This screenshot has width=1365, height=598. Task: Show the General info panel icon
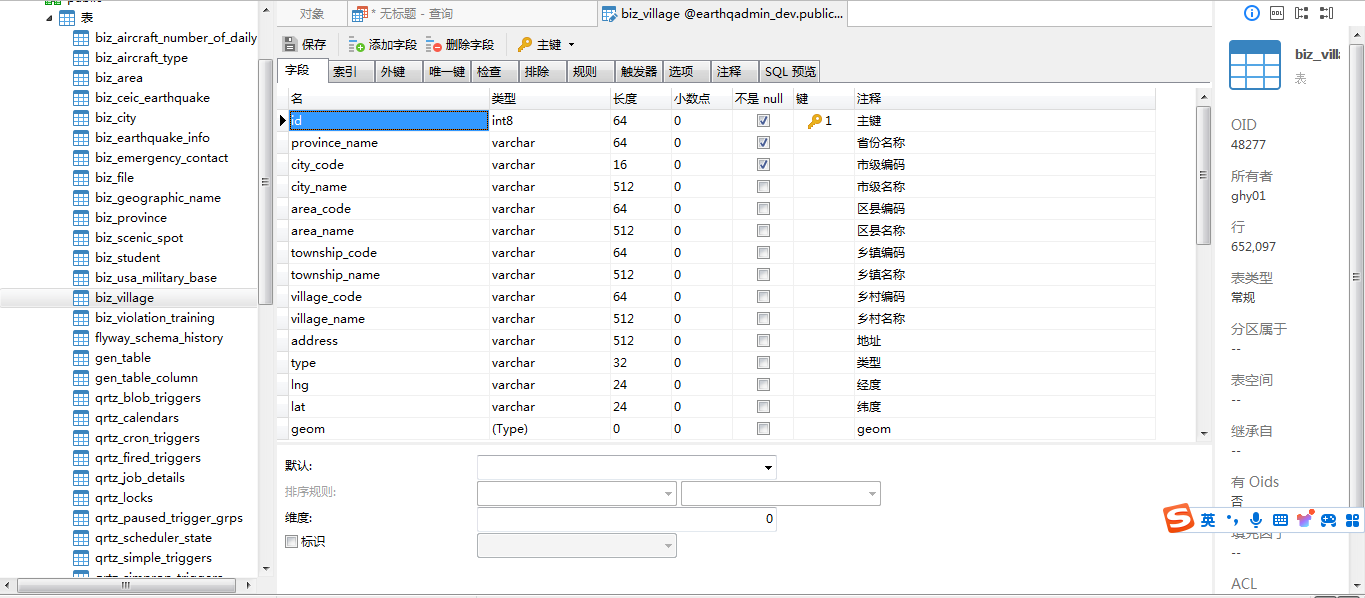(x=1251, y=13)
